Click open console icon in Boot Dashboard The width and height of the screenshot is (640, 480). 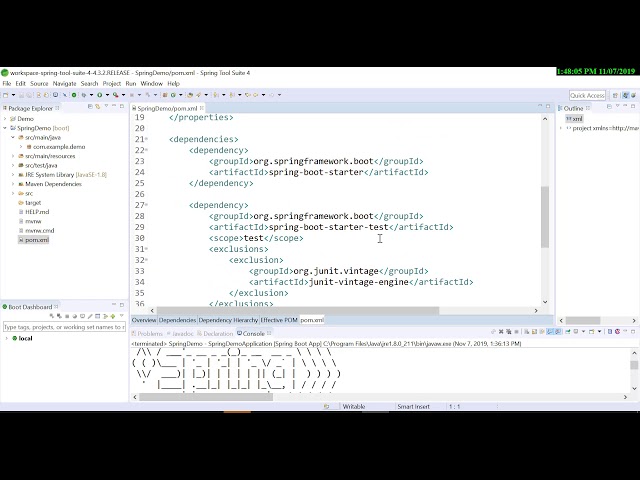[82, 316]
